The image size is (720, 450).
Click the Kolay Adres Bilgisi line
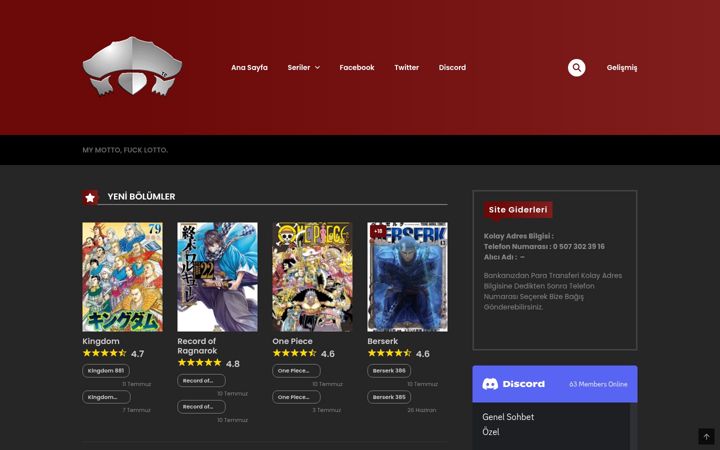[518, 236]
